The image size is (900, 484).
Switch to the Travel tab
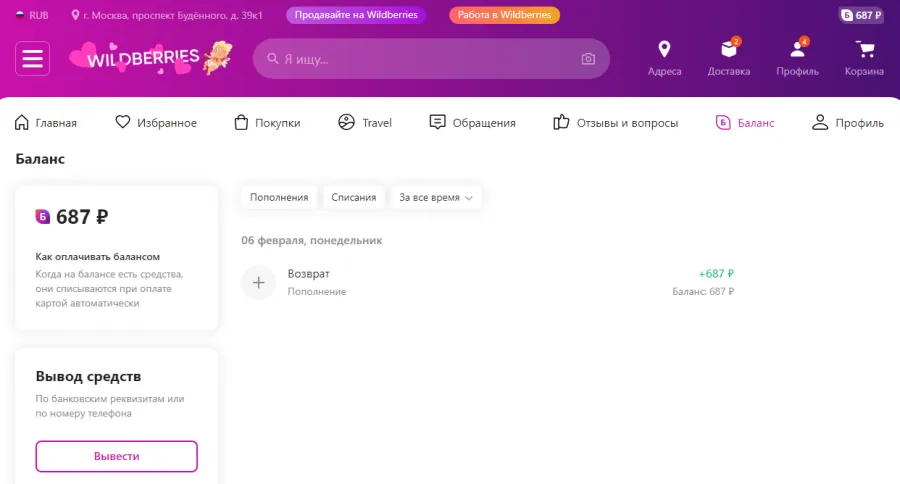(x=365, y=122)
